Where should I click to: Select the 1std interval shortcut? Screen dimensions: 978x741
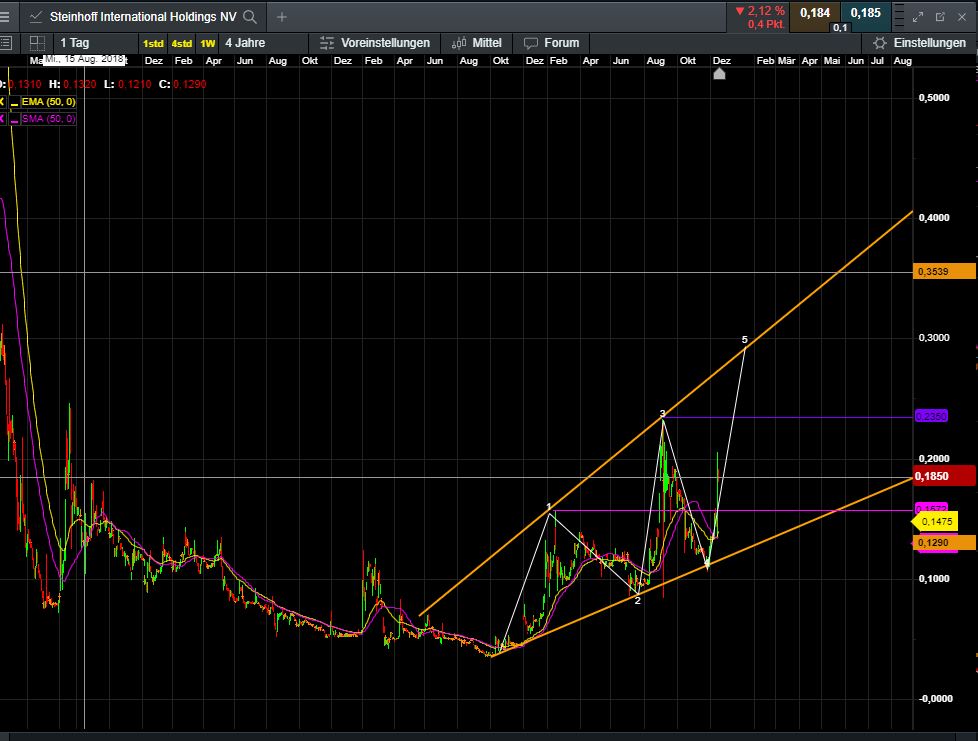click(x=153, y=44)
